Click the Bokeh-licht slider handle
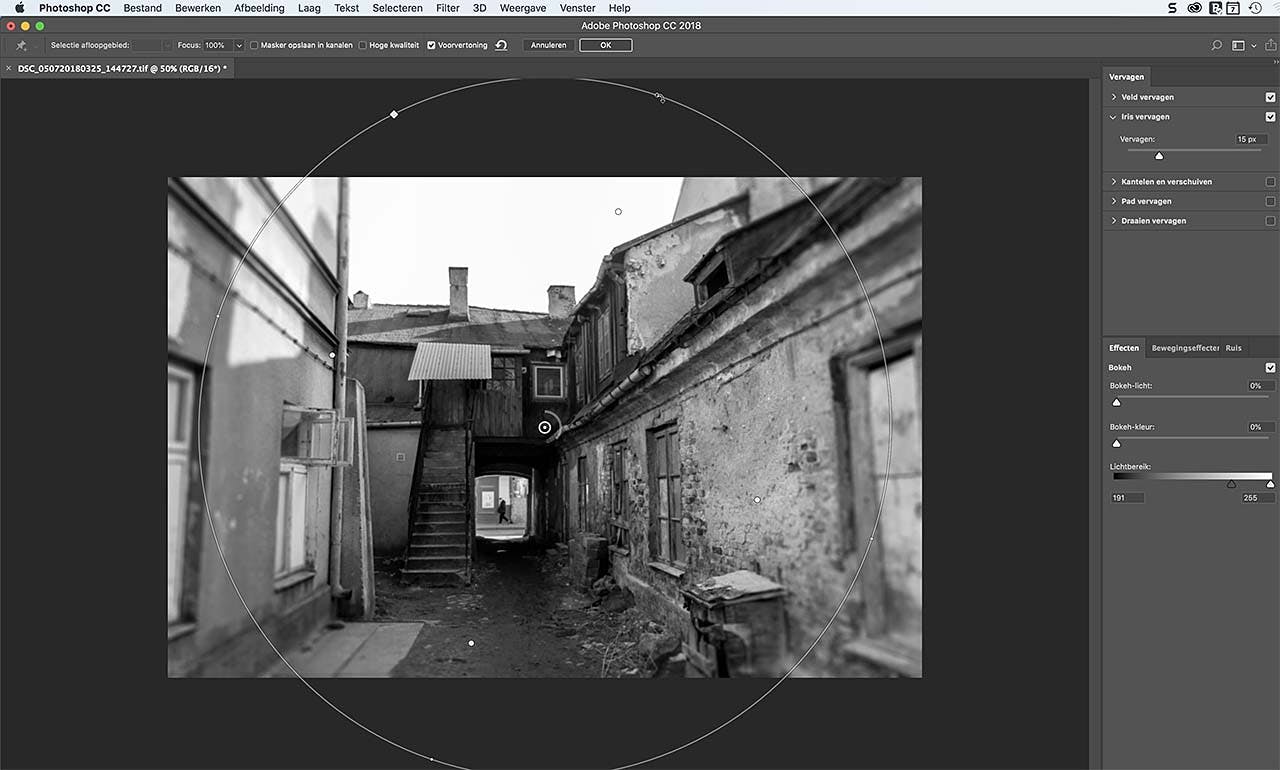Image resolution: width=1280 pixels, height=770 pixels. pyautogui.click(x=1117, y=402)
